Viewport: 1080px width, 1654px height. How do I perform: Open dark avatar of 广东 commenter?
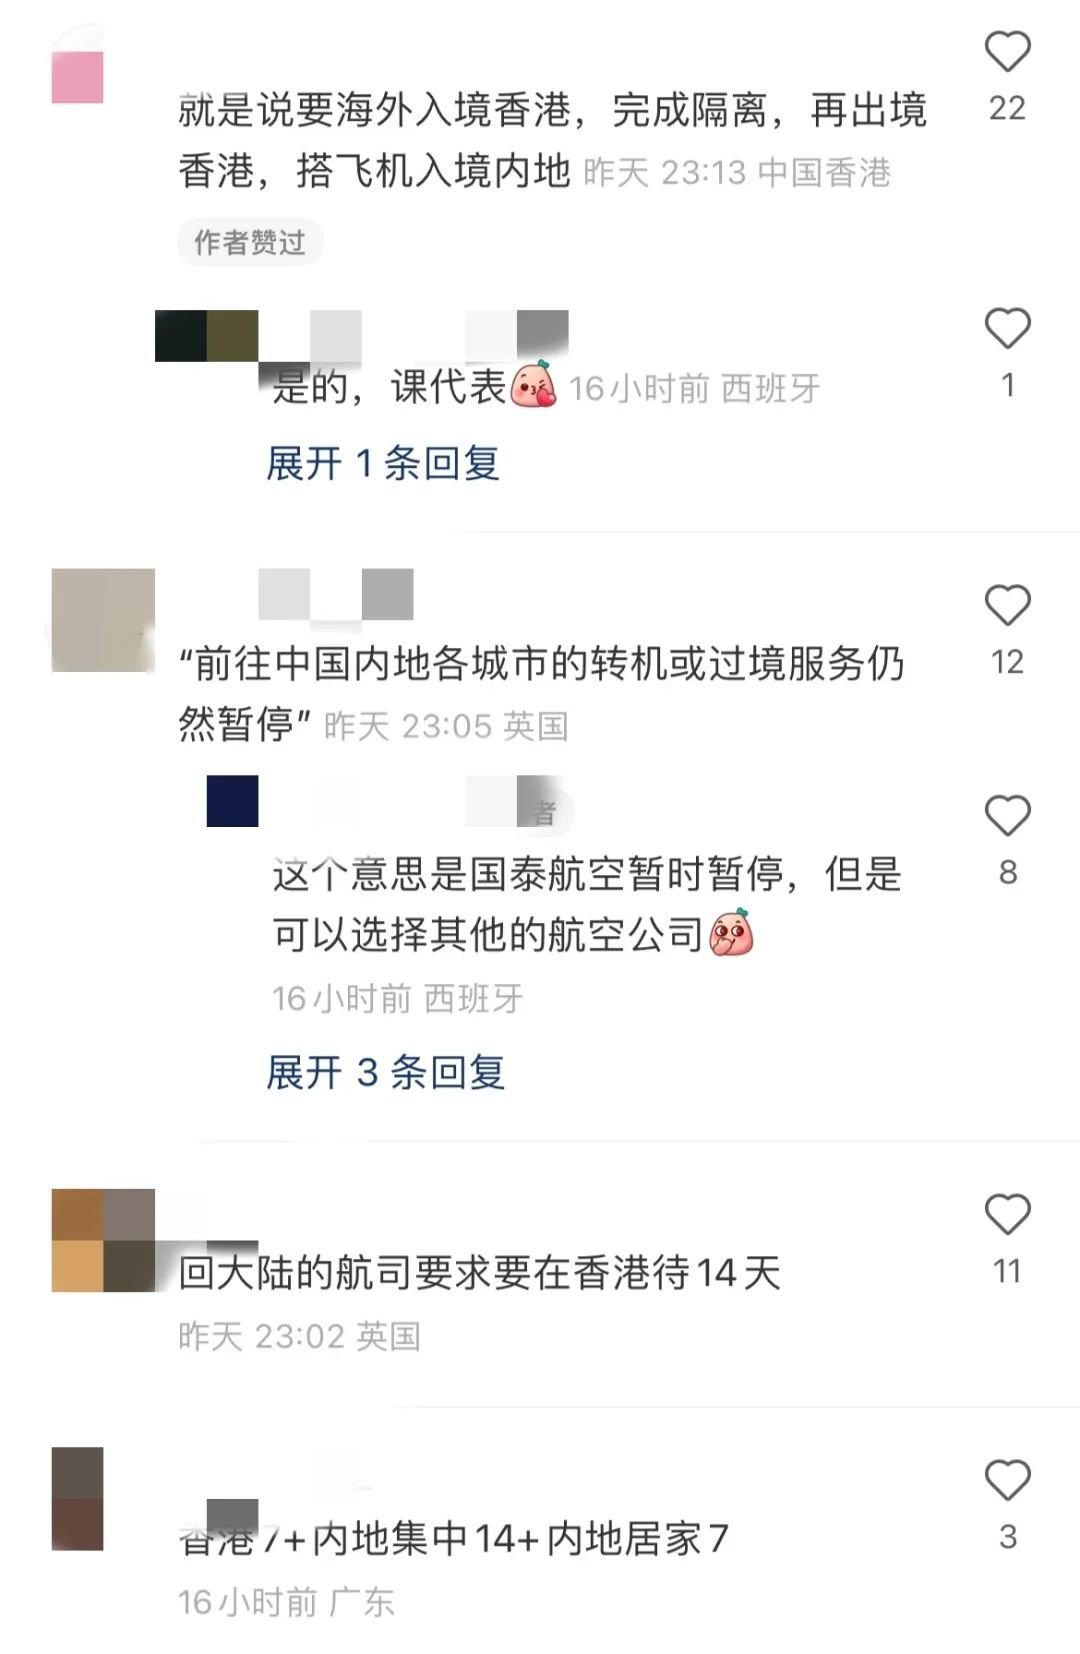pos(77,1498)
